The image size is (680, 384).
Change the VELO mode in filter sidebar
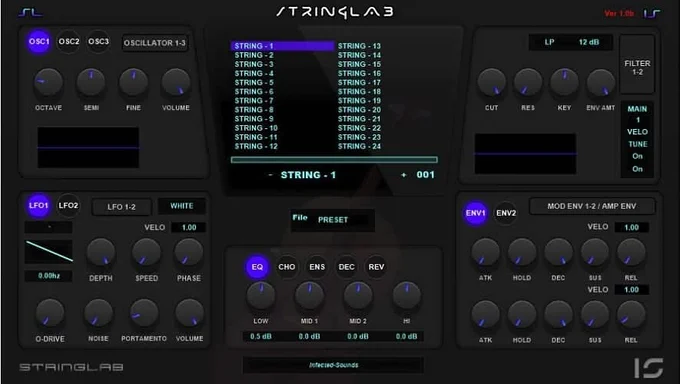pyautogui.click(x=638, y=132)
